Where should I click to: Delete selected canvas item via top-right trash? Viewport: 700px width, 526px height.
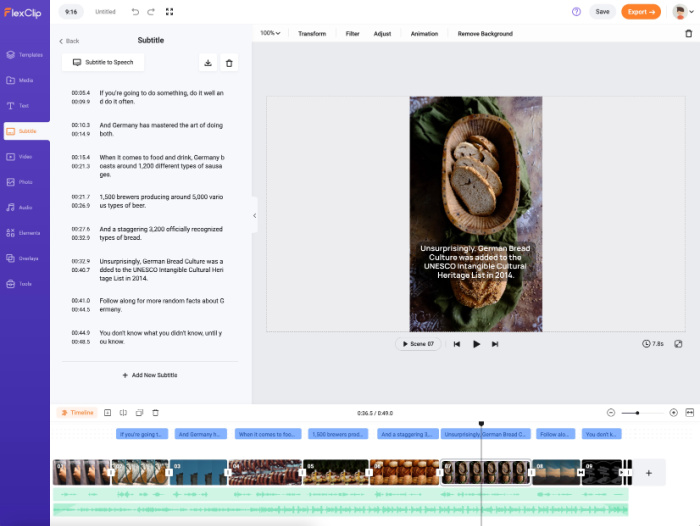point(688,33)
